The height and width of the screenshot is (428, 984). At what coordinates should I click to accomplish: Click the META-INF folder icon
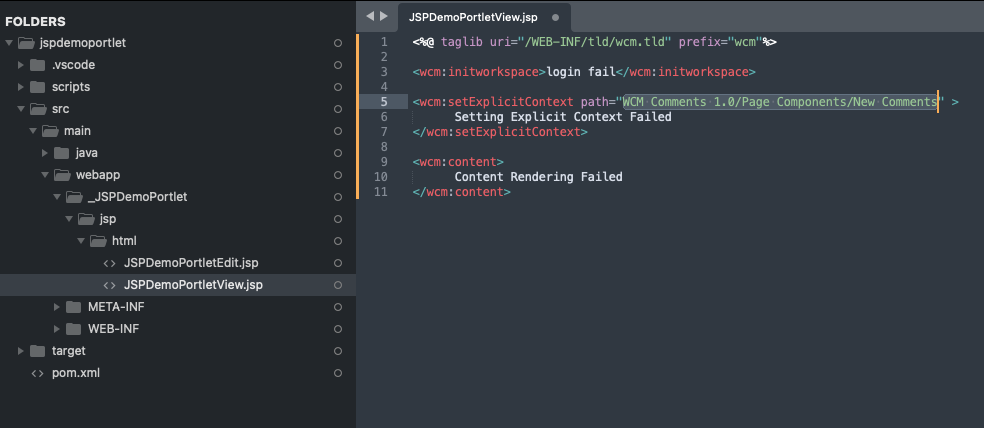click(x=73, y=307)
